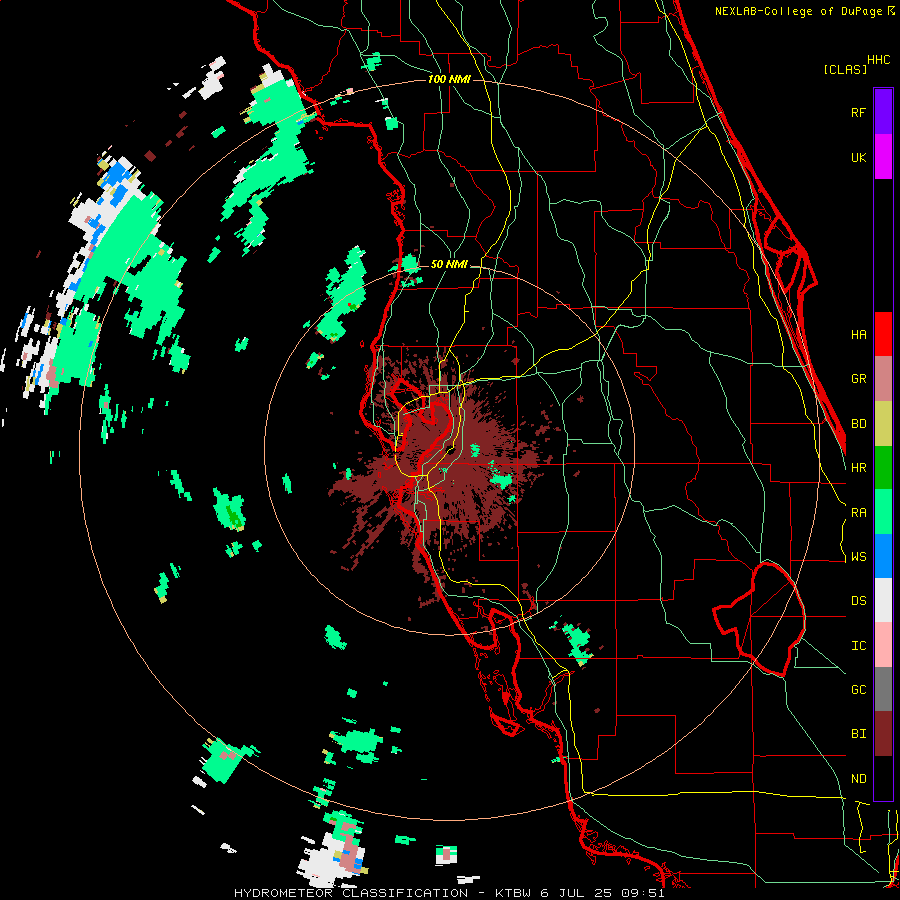The height and width of the screenshot is (900, 900).
Task: Click the 50 NMI range ring label
Action: [x=449, y=265]
